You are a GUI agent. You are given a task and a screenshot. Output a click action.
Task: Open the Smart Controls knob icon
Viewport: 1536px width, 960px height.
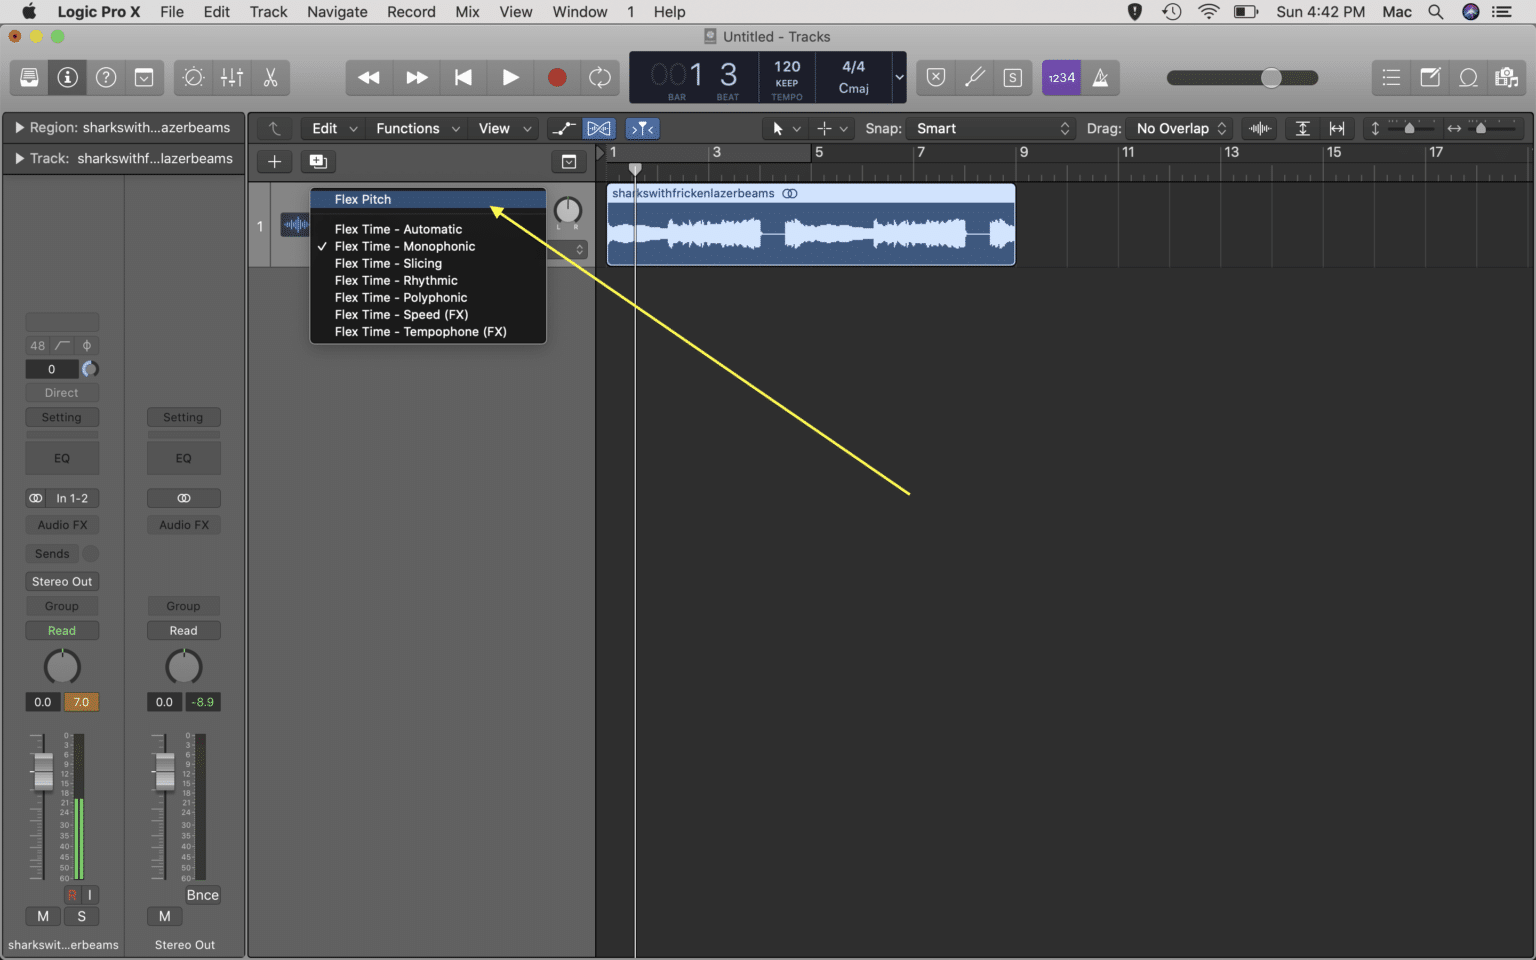coord(193,77)
